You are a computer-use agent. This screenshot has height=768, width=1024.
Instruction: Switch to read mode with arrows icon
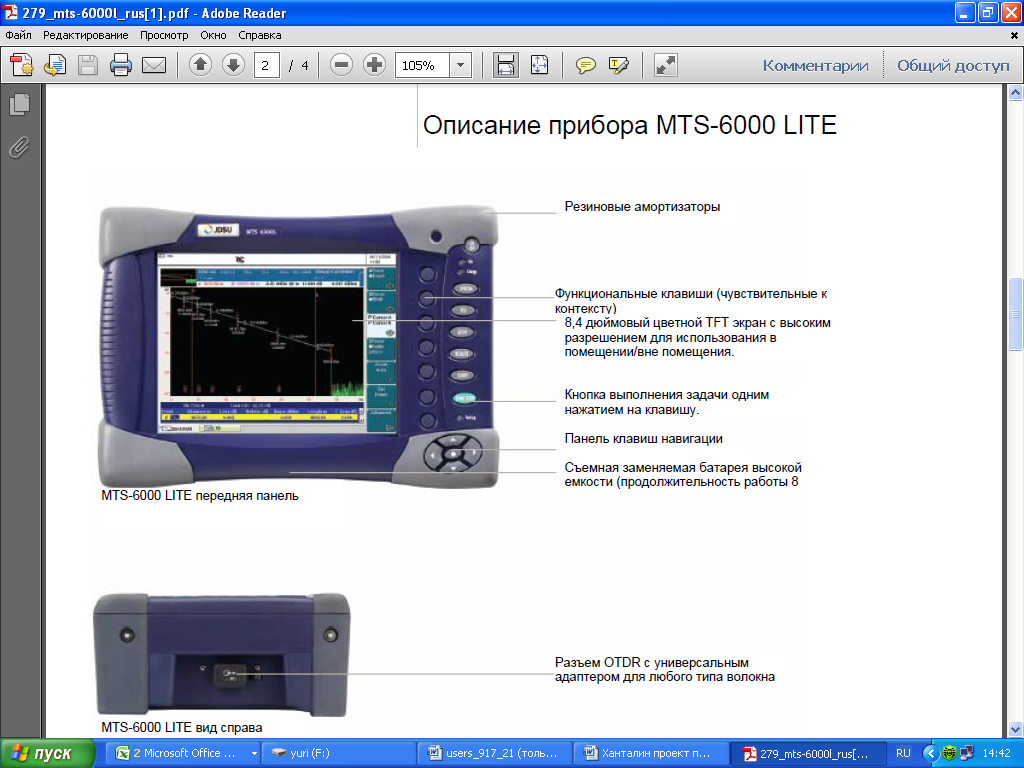665,65
